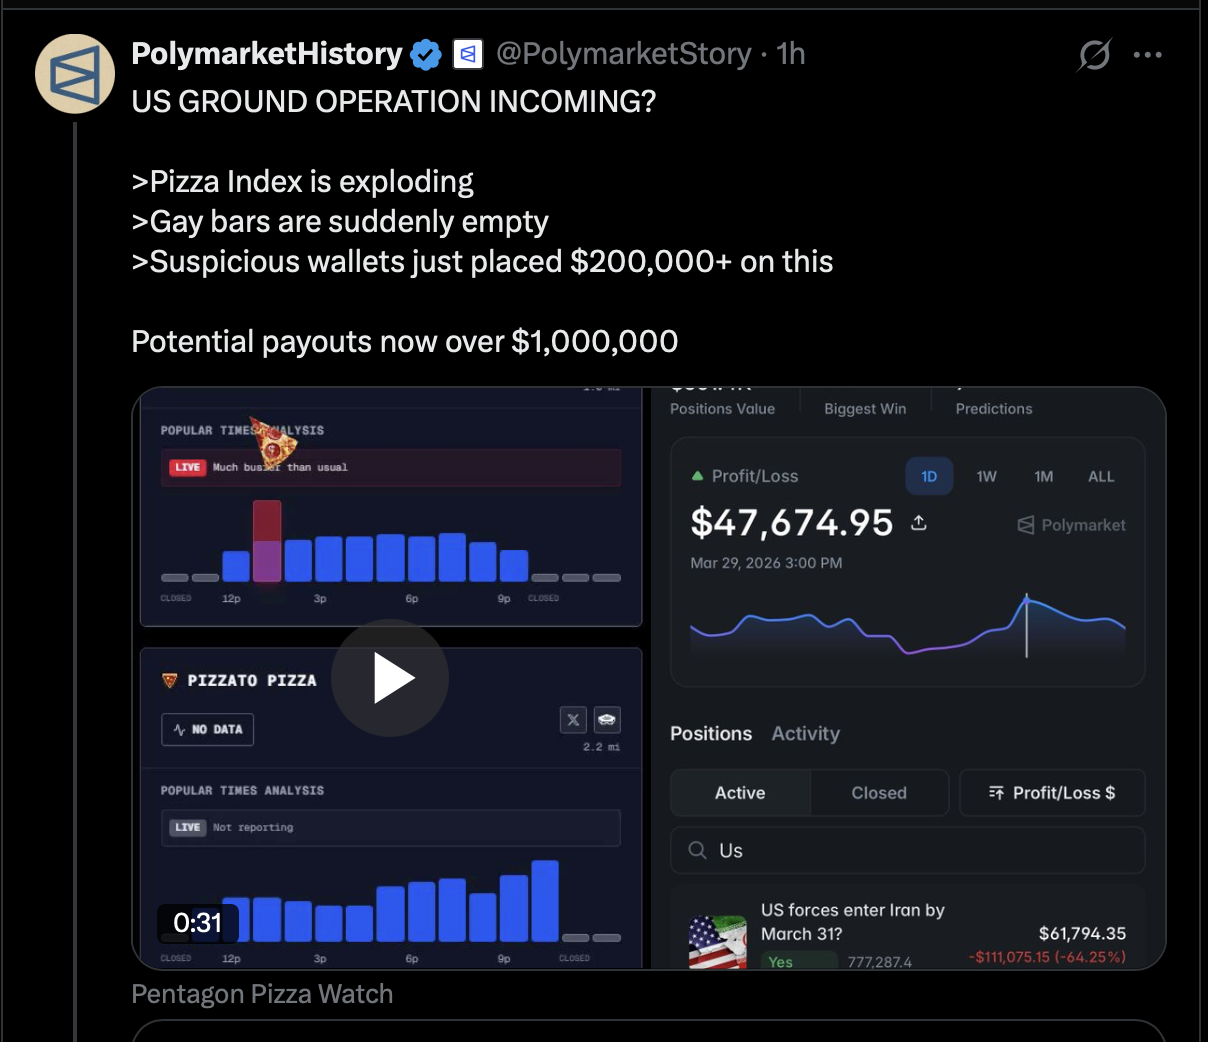Show Active positions
This screenshot has width=1208, height=1042.
coord(740,793)
